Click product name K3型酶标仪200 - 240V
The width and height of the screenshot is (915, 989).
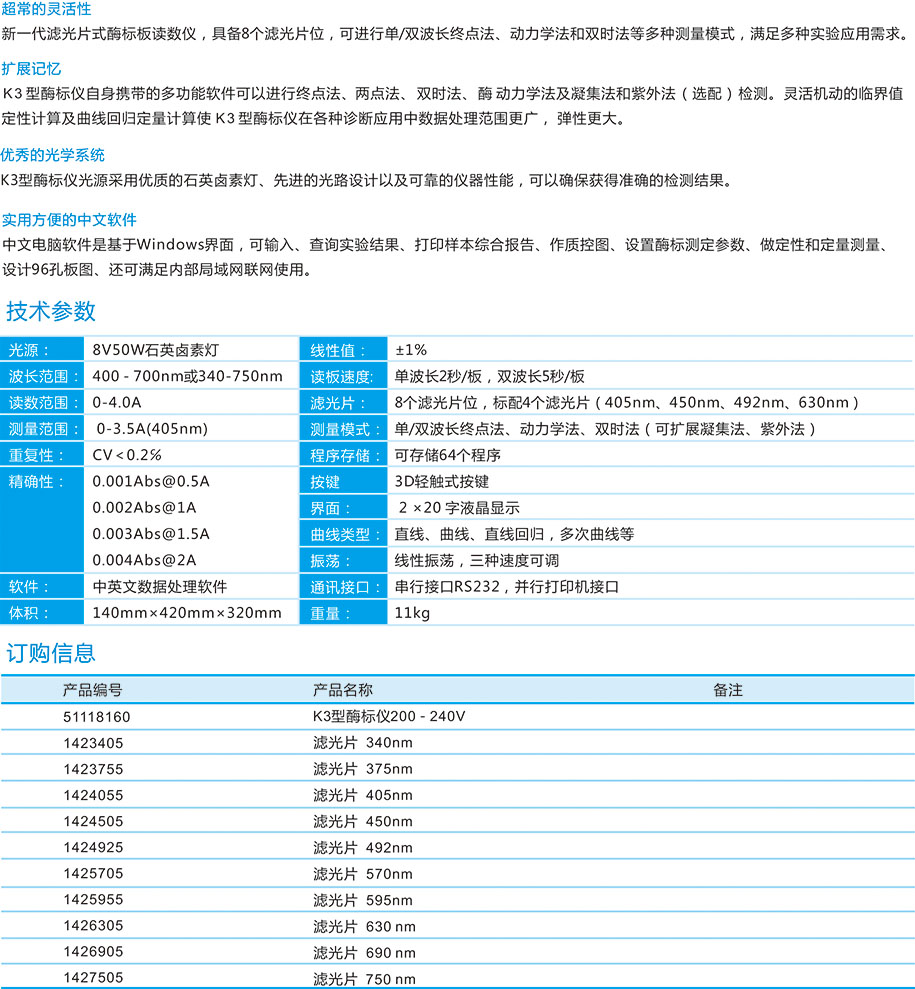[x=389, y=716]
